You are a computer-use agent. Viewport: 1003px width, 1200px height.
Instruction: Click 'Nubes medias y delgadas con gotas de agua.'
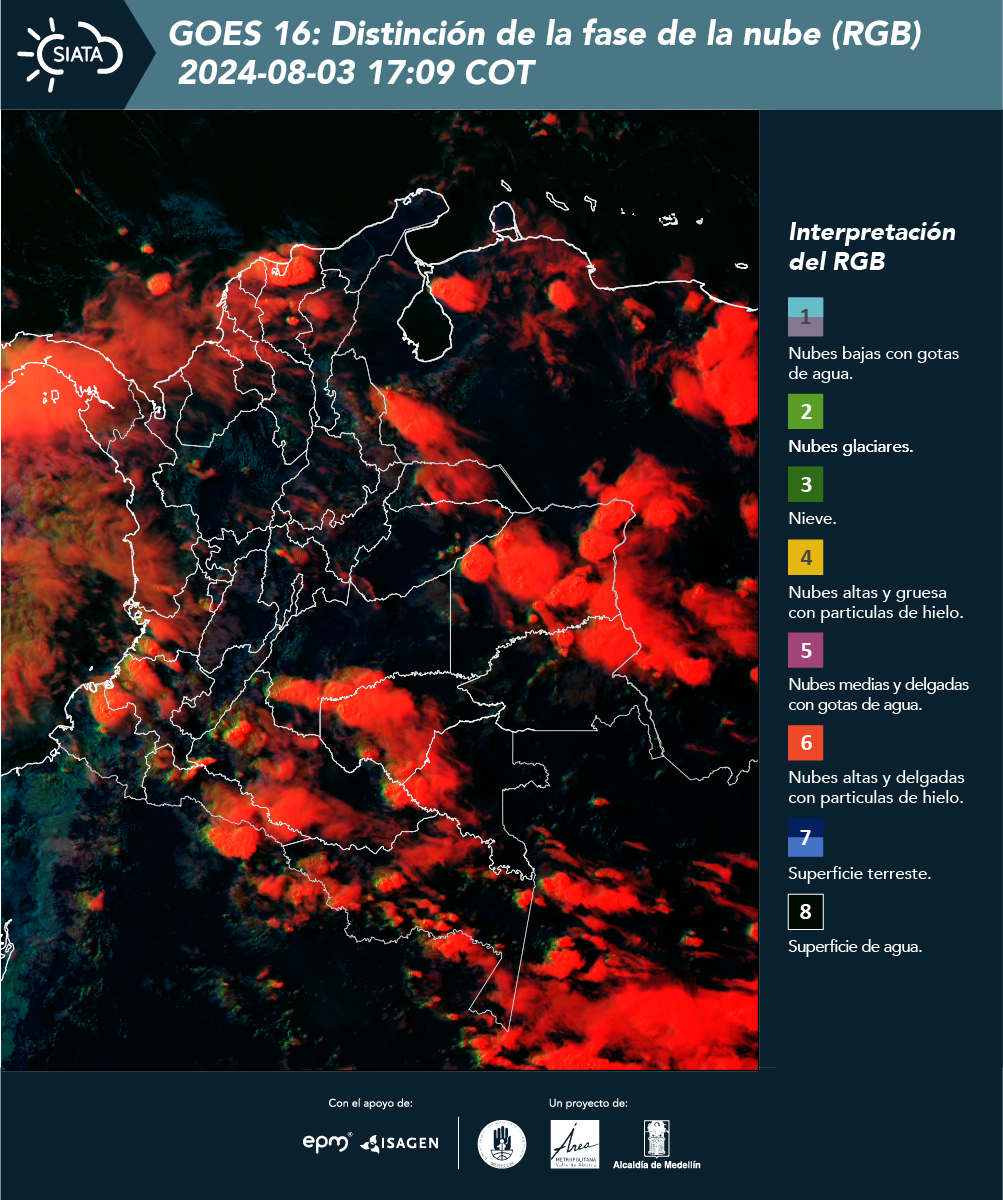pos(878,695)
